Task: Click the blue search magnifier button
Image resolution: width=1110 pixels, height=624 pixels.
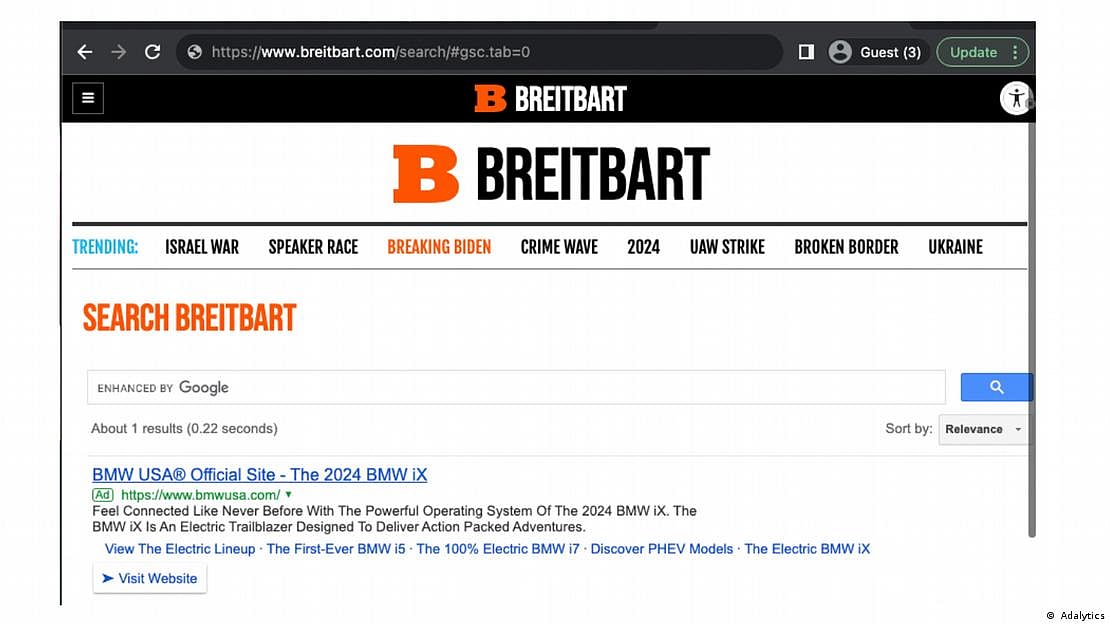Action: click(996, 387)
